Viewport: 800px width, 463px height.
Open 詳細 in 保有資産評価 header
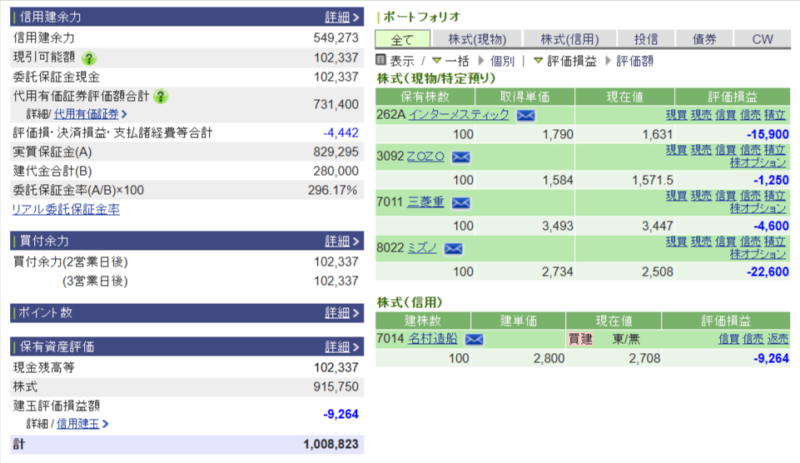coord(342,347)
